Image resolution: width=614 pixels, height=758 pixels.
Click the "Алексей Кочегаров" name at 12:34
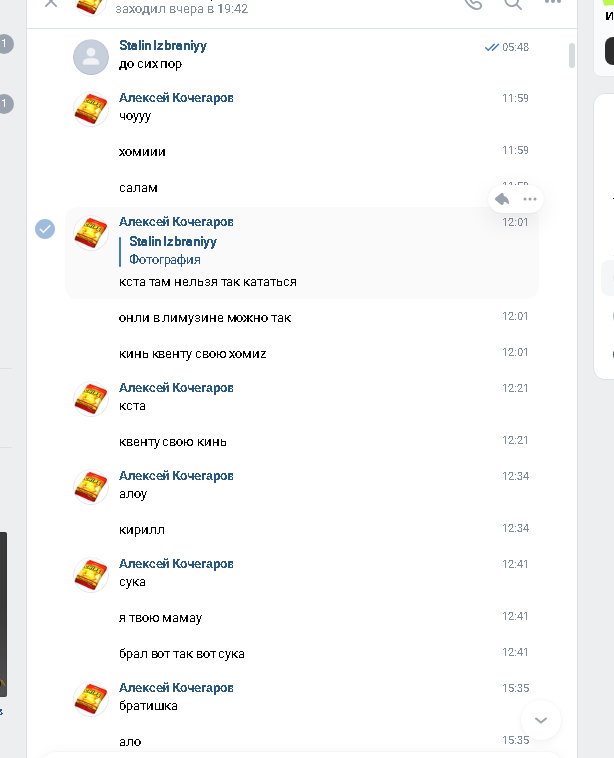click(x=176, y=475)
